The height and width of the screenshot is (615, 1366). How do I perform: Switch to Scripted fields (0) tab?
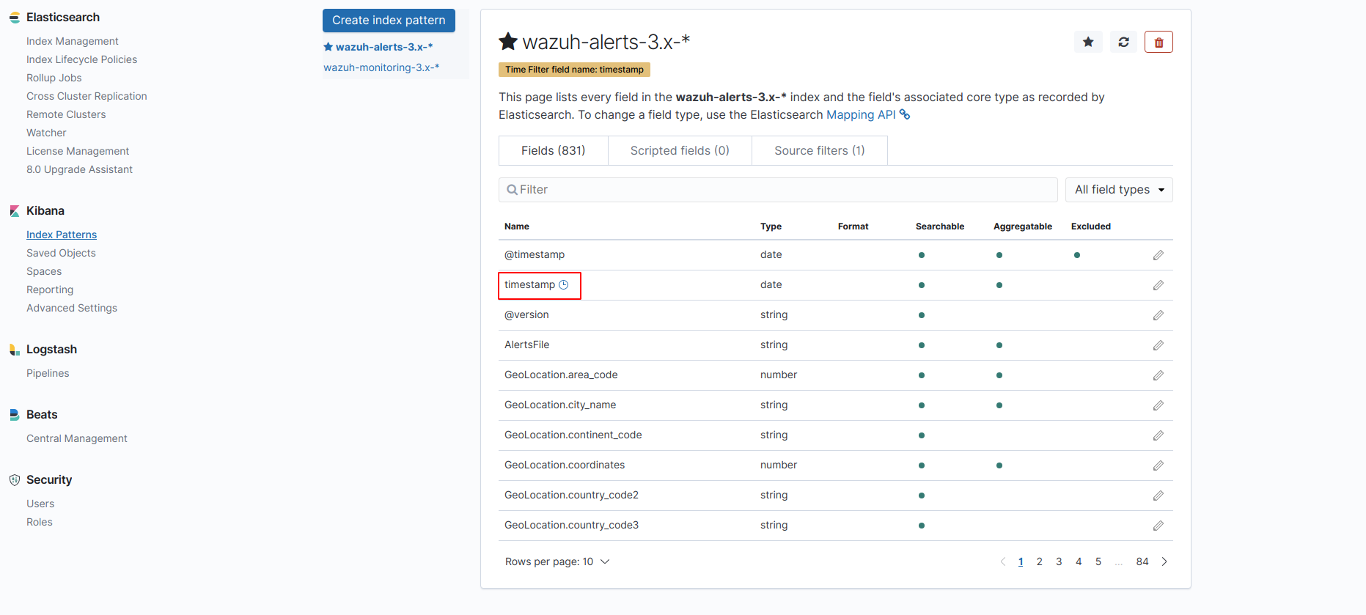pyautogui.click(x=680, y=151)
